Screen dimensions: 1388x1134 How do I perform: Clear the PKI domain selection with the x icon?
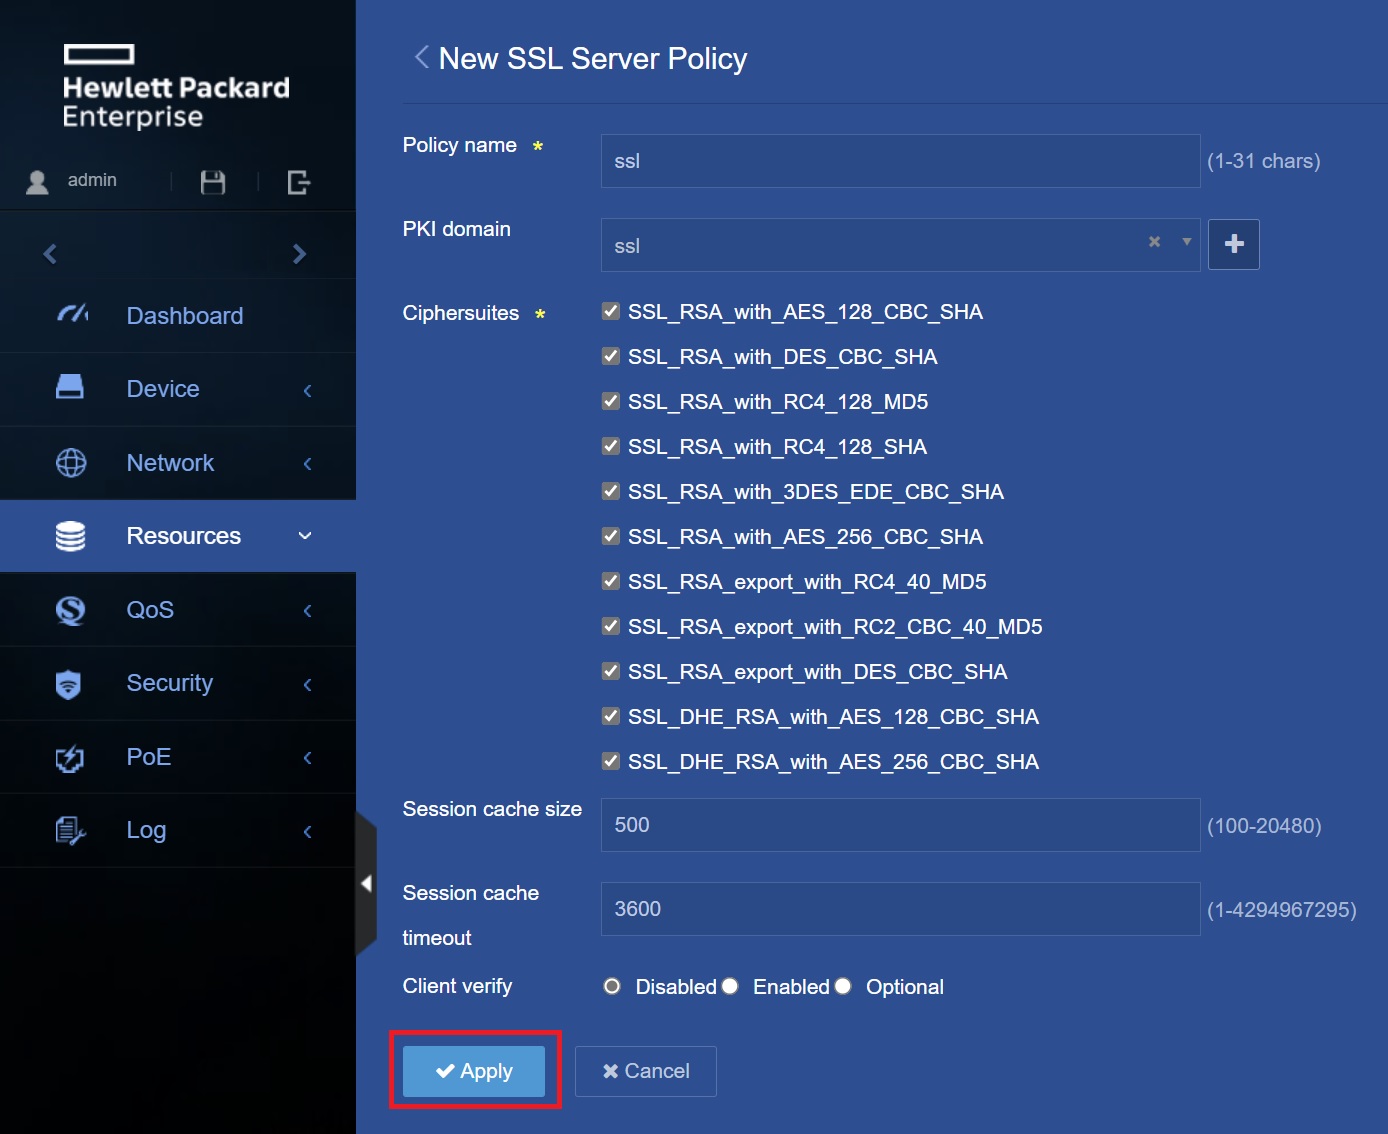(x=1154, y=242)
